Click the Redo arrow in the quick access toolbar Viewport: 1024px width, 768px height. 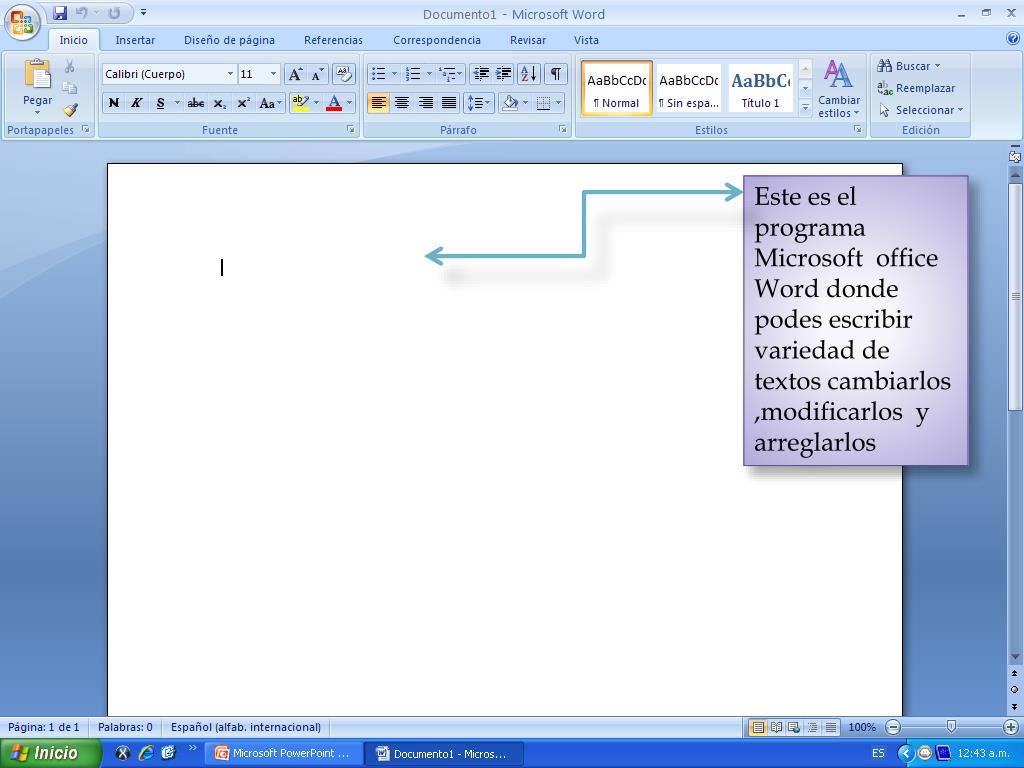[114, 13]
